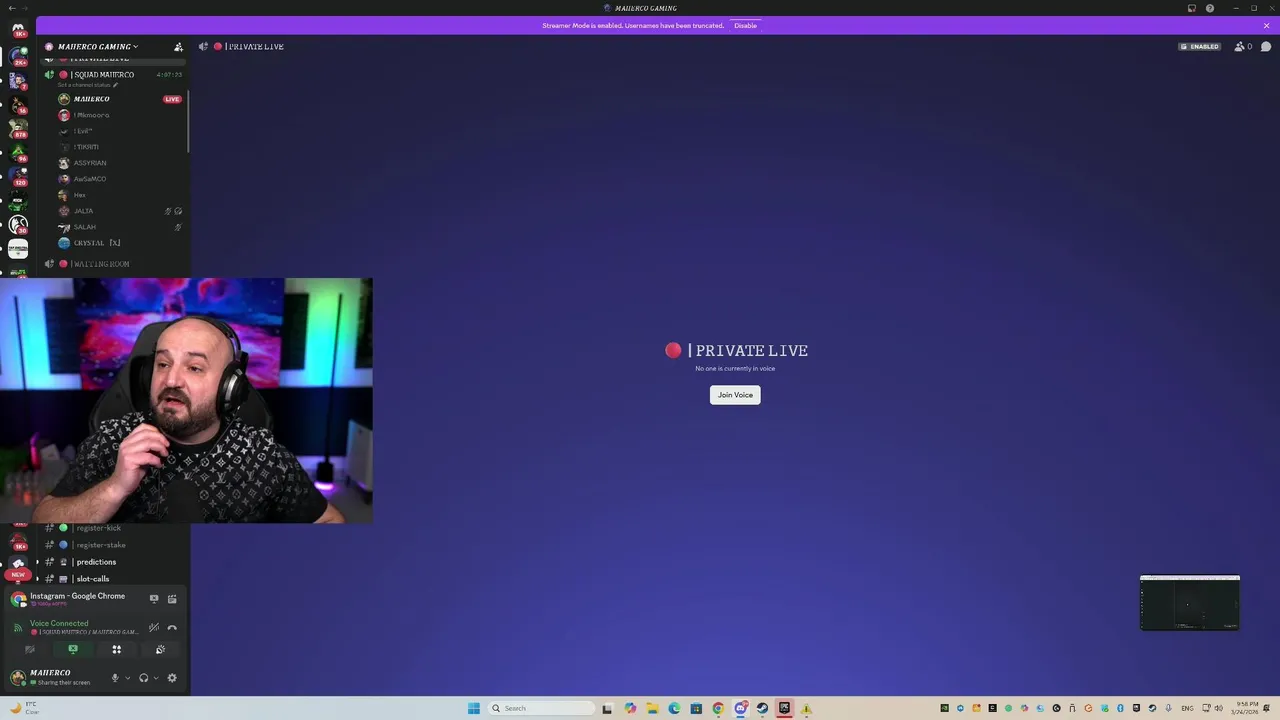Select user ASSYRIAN in voice list

[120, 163]
